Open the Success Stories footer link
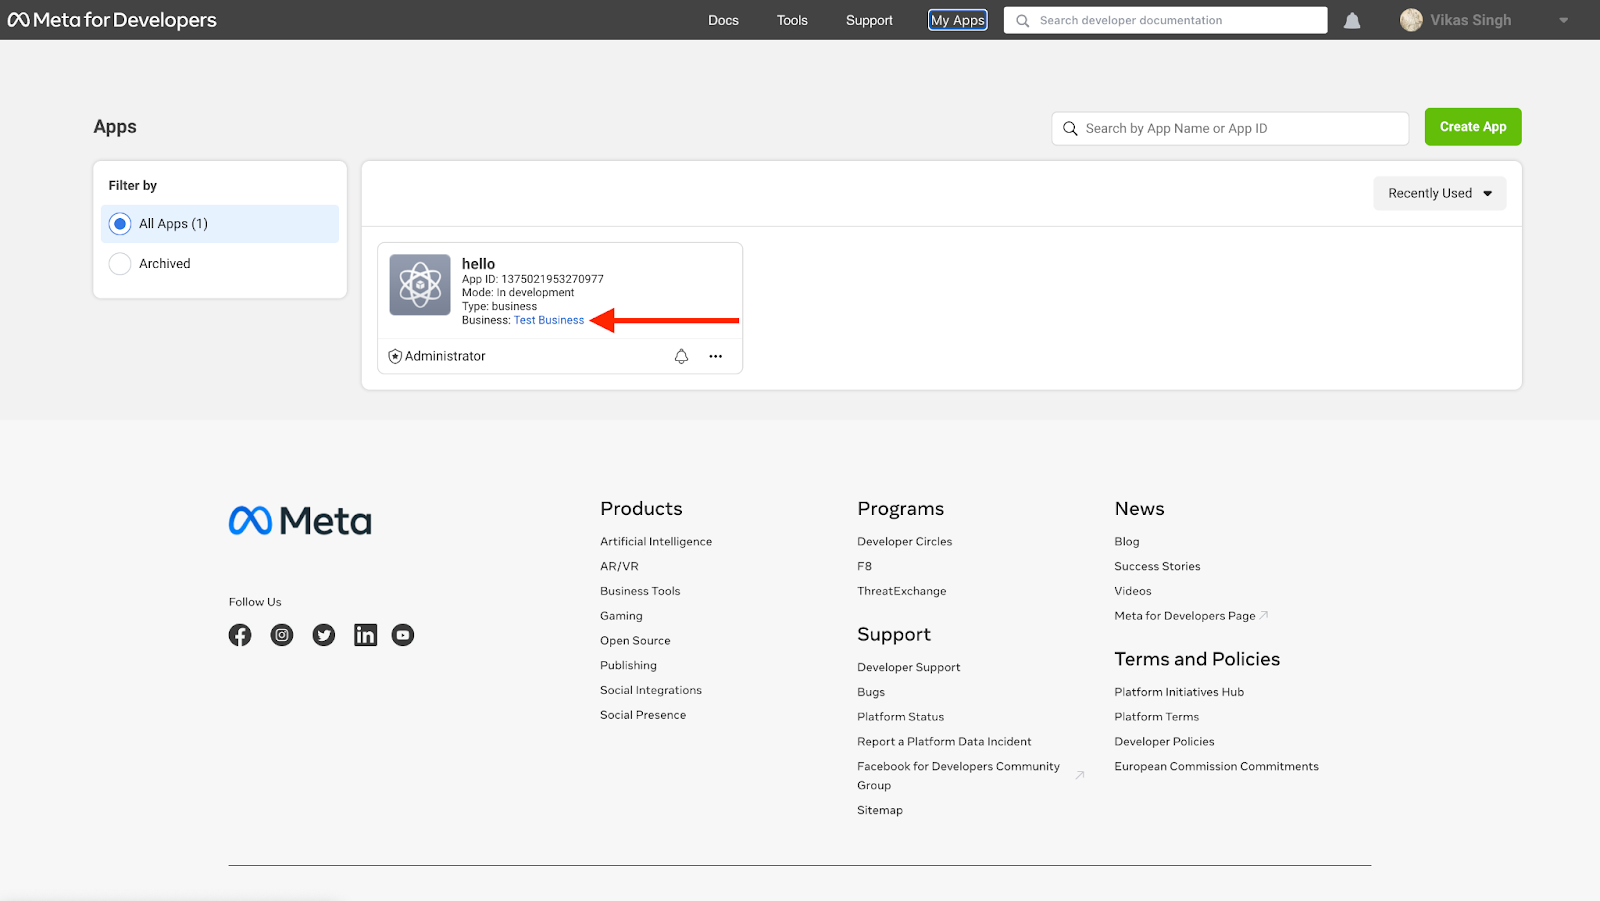 point(1157,566)
